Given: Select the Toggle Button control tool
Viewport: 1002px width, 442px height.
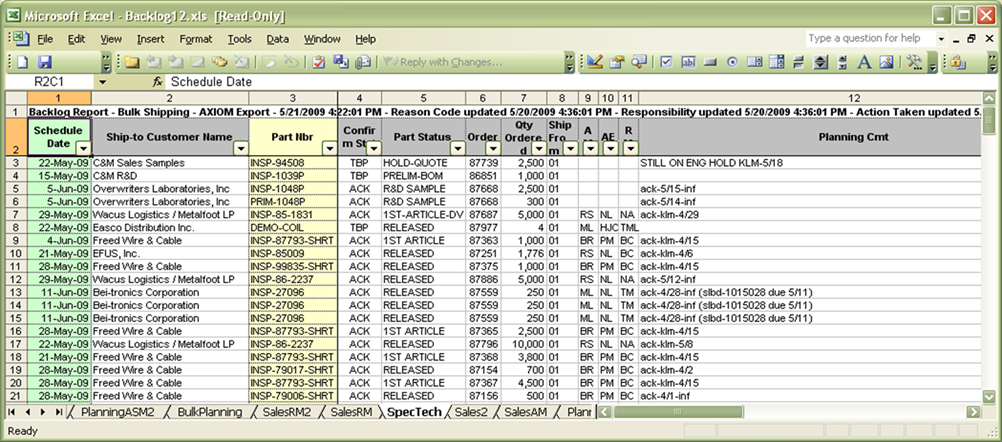Looking at the screenshot, I should coord(798,62).
